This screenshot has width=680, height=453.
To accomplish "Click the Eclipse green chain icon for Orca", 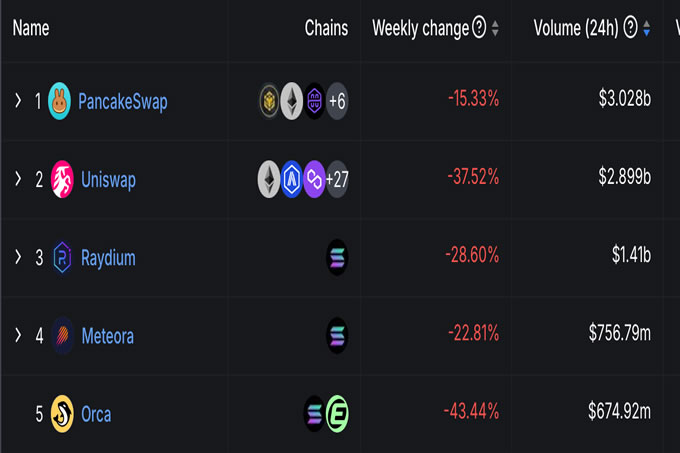I will coord(337,414).
